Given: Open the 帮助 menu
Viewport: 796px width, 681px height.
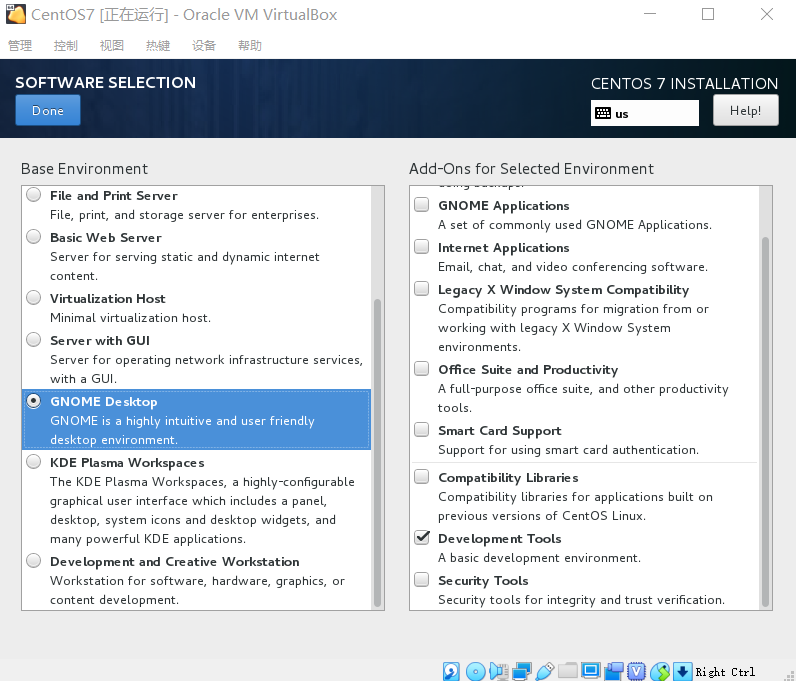Looking at the screenshot, I should tap(250, 46).
